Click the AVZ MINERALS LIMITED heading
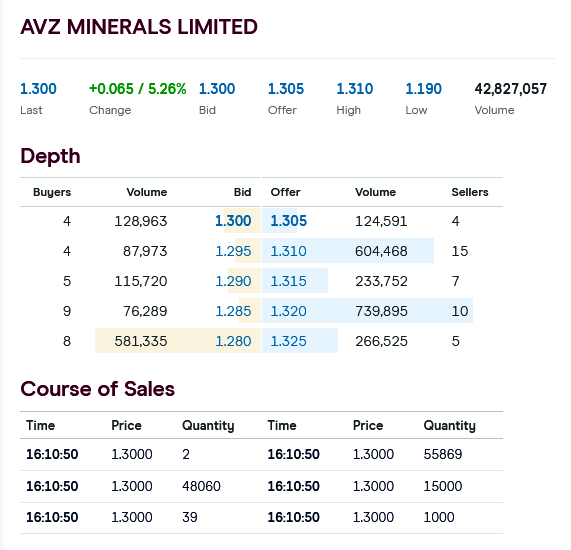 click(x=139, y=27)
